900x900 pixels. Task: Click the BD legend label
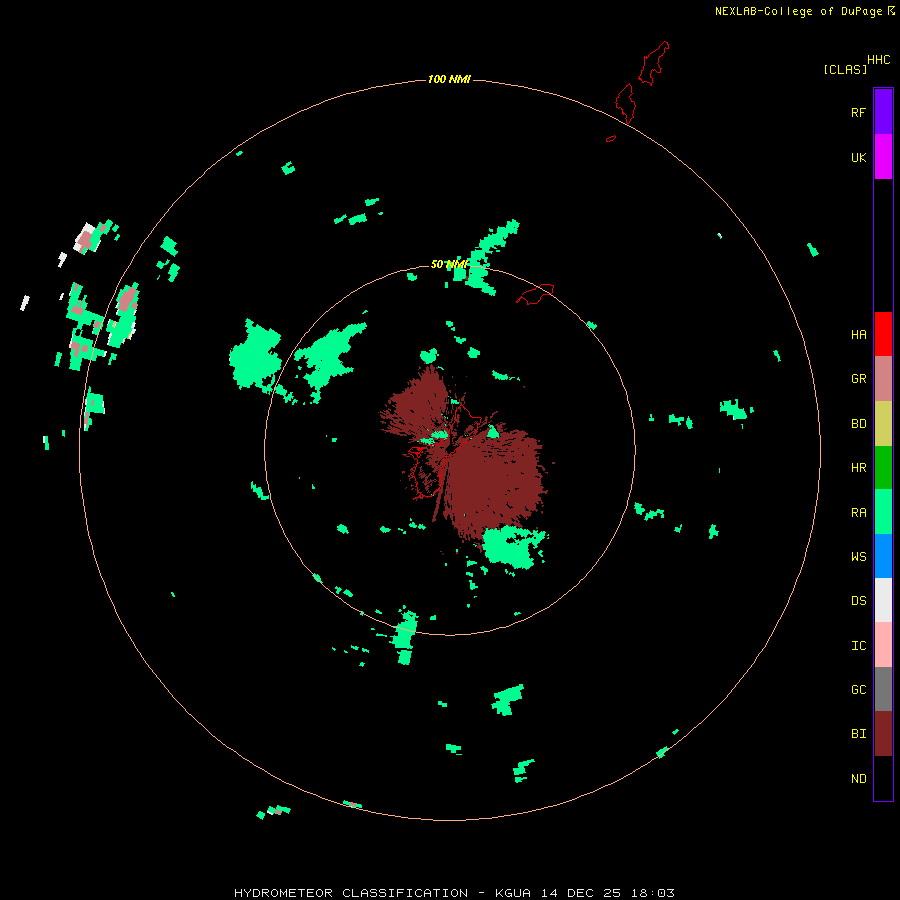pos(858,424)
